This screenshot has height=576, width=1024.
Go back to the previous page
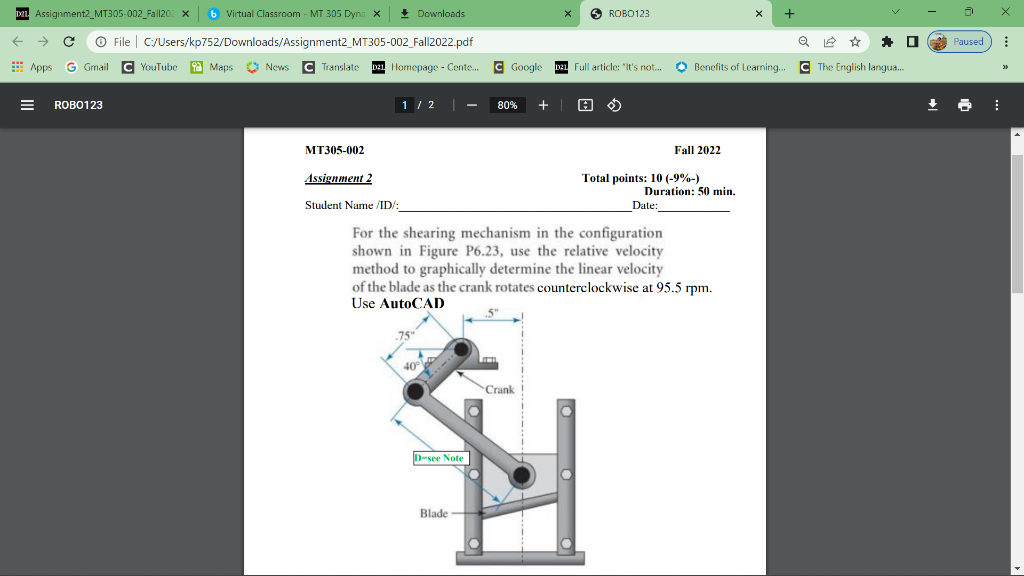click(x=18, y=42)
